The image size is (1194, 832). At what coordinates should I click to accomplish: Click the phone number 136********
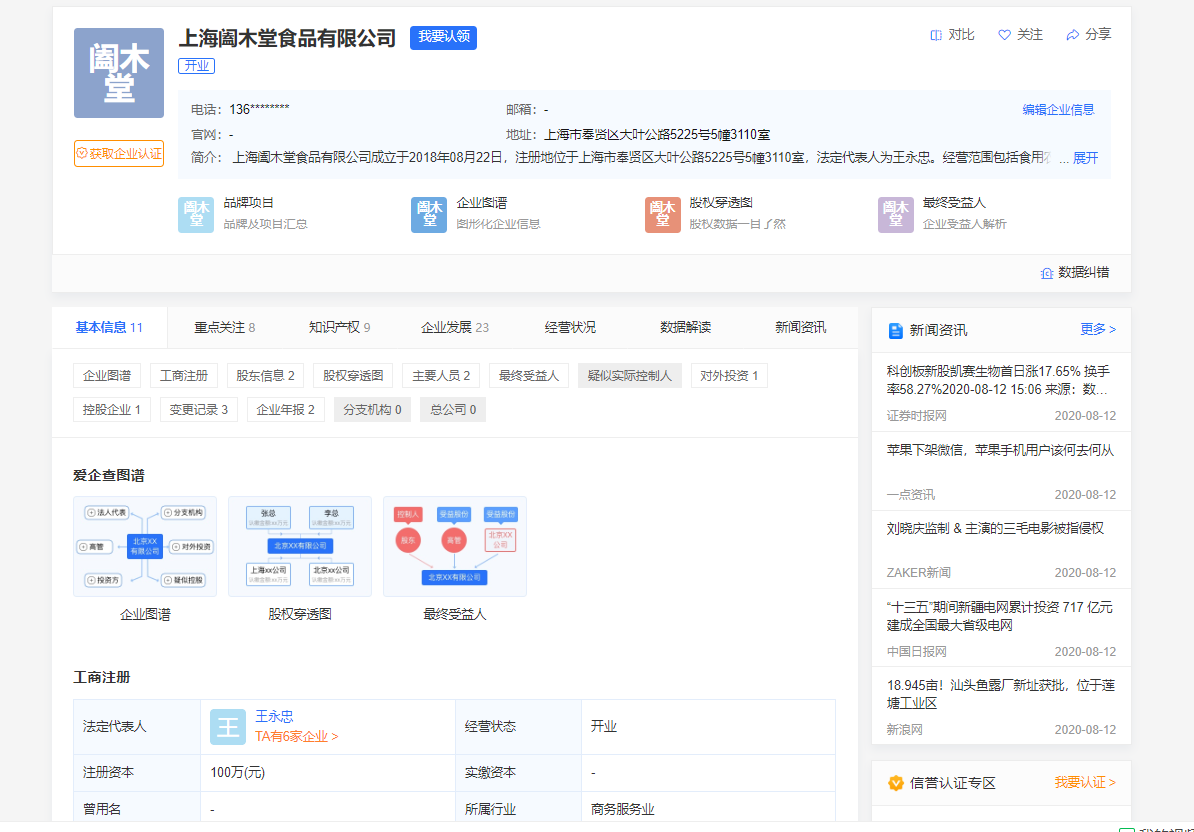tap(259, 110)
